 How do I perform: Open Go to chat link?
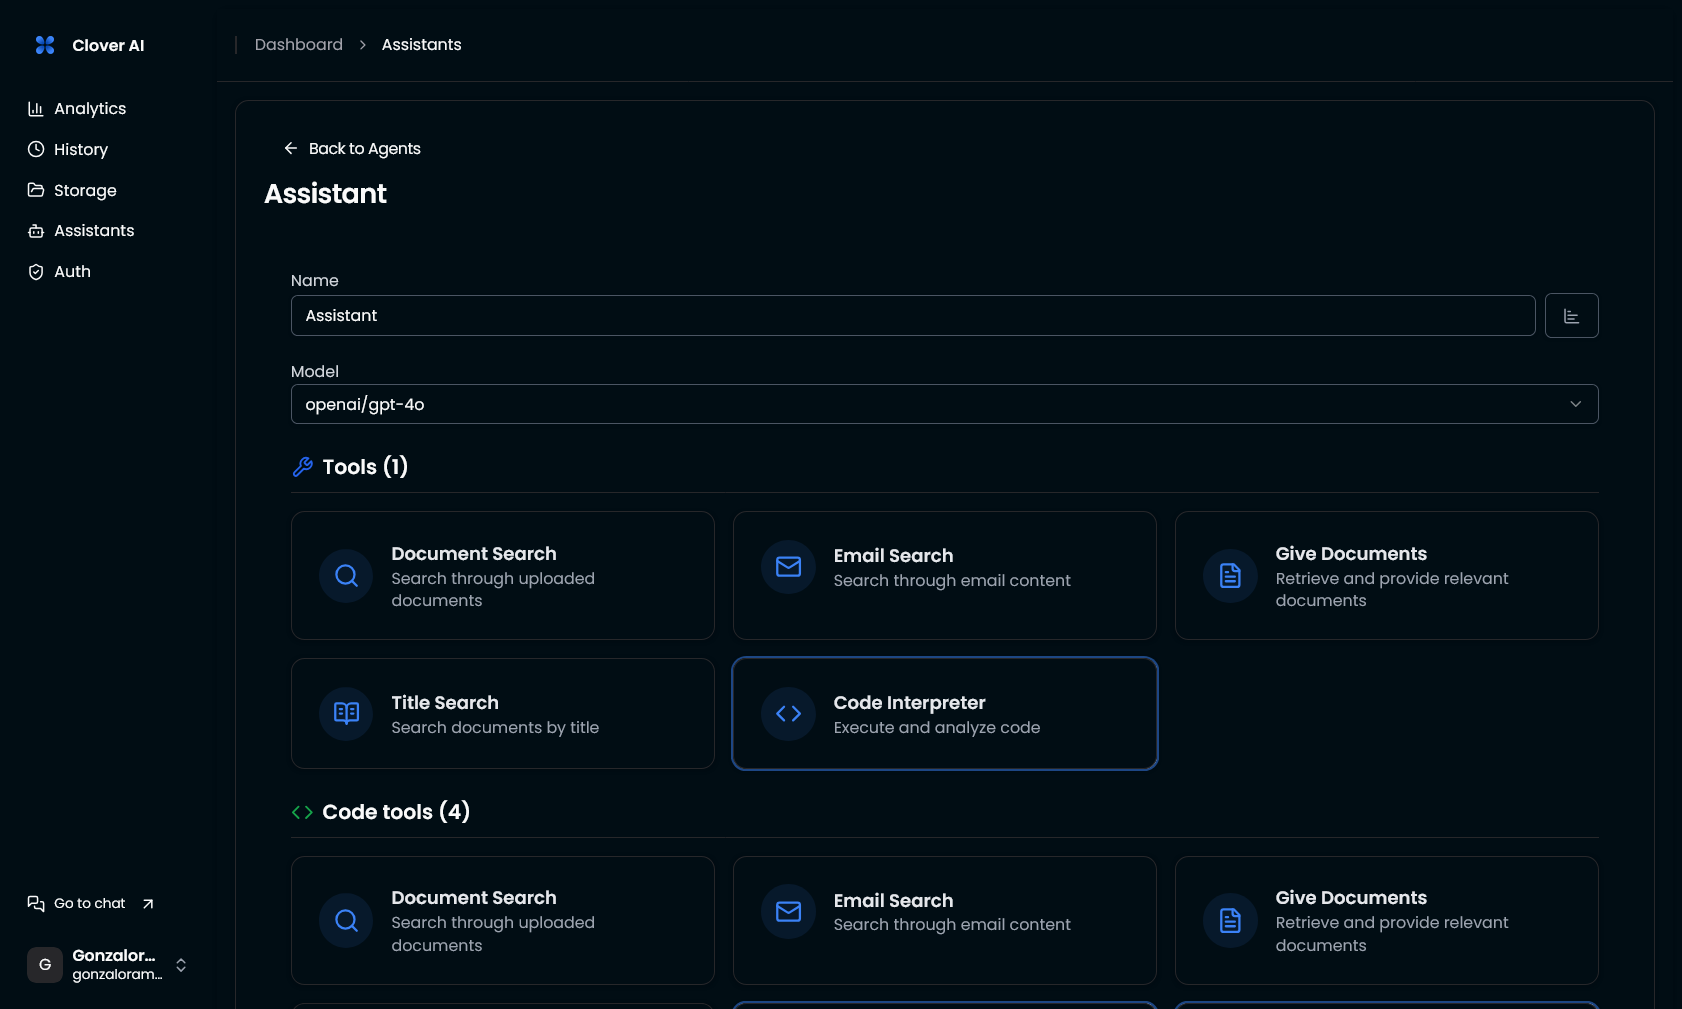click(91, 904)
